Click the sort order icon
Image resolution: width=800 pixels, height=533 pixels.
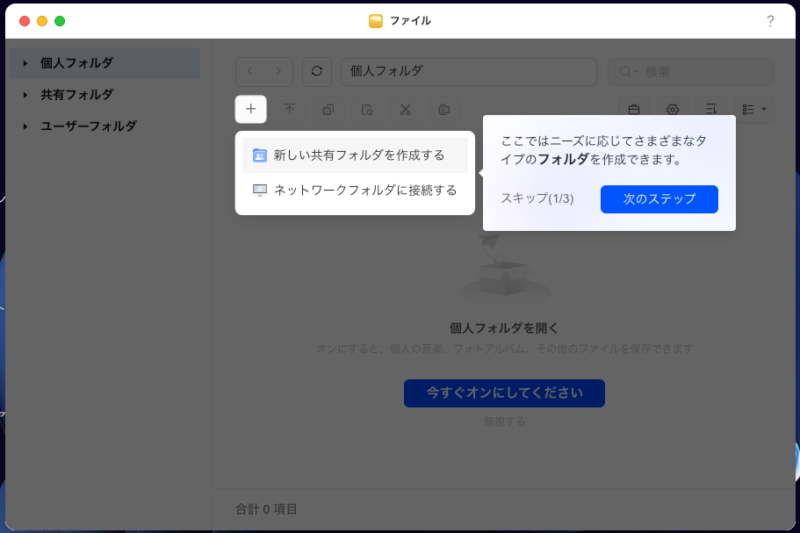pyautogui.click(x=710, y=109)
